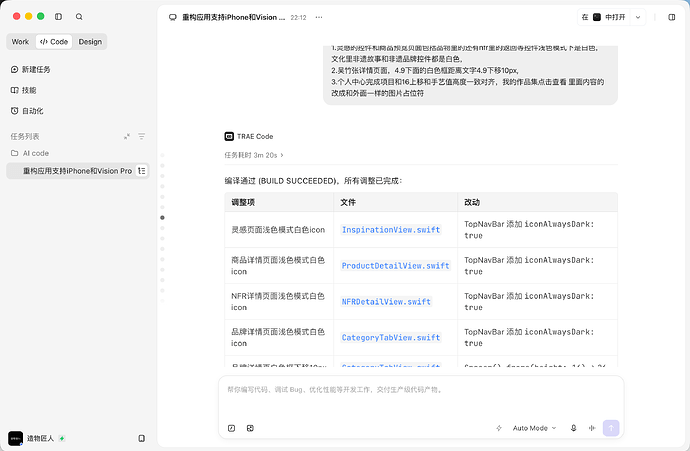Viewport: 690px width, 451px height.
Task: Toggle the left sidebar panel icon
Action: (58, 17)
